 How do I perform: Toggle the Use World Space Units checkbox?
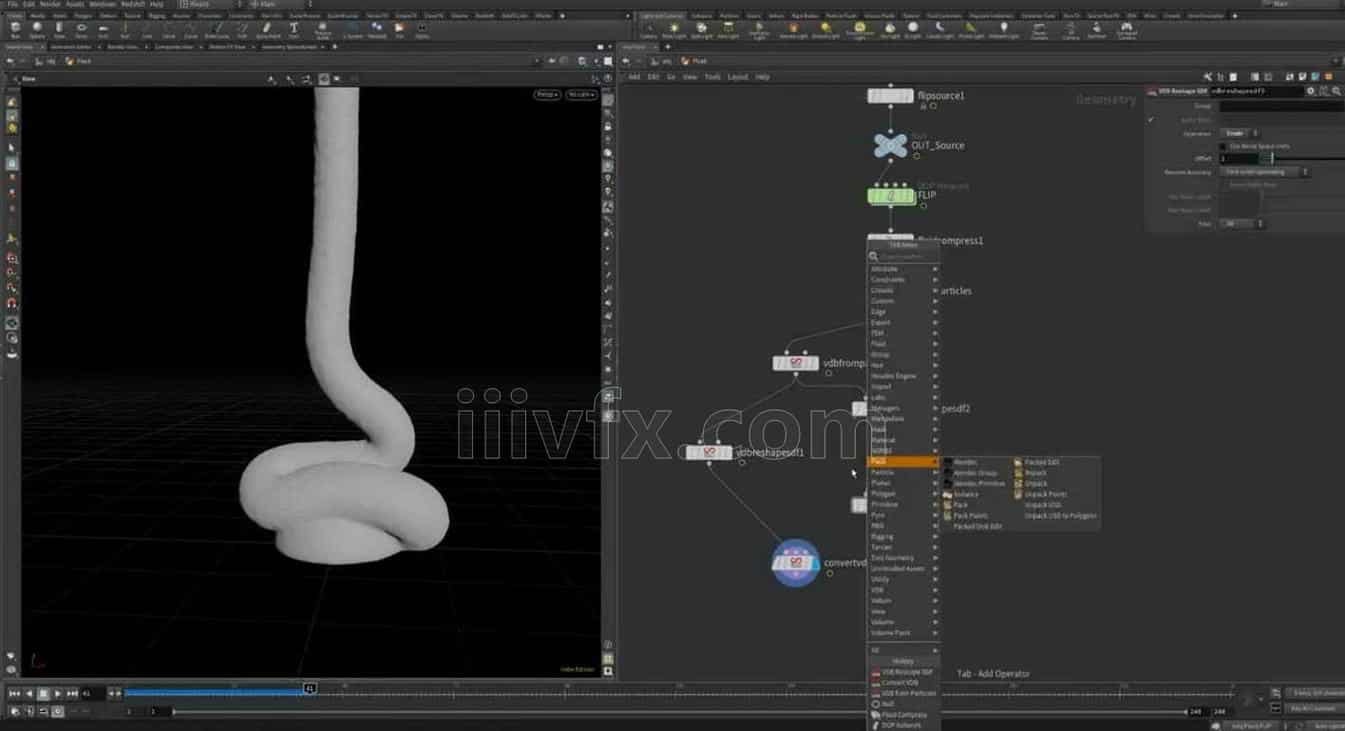[x=1223, y=146]
